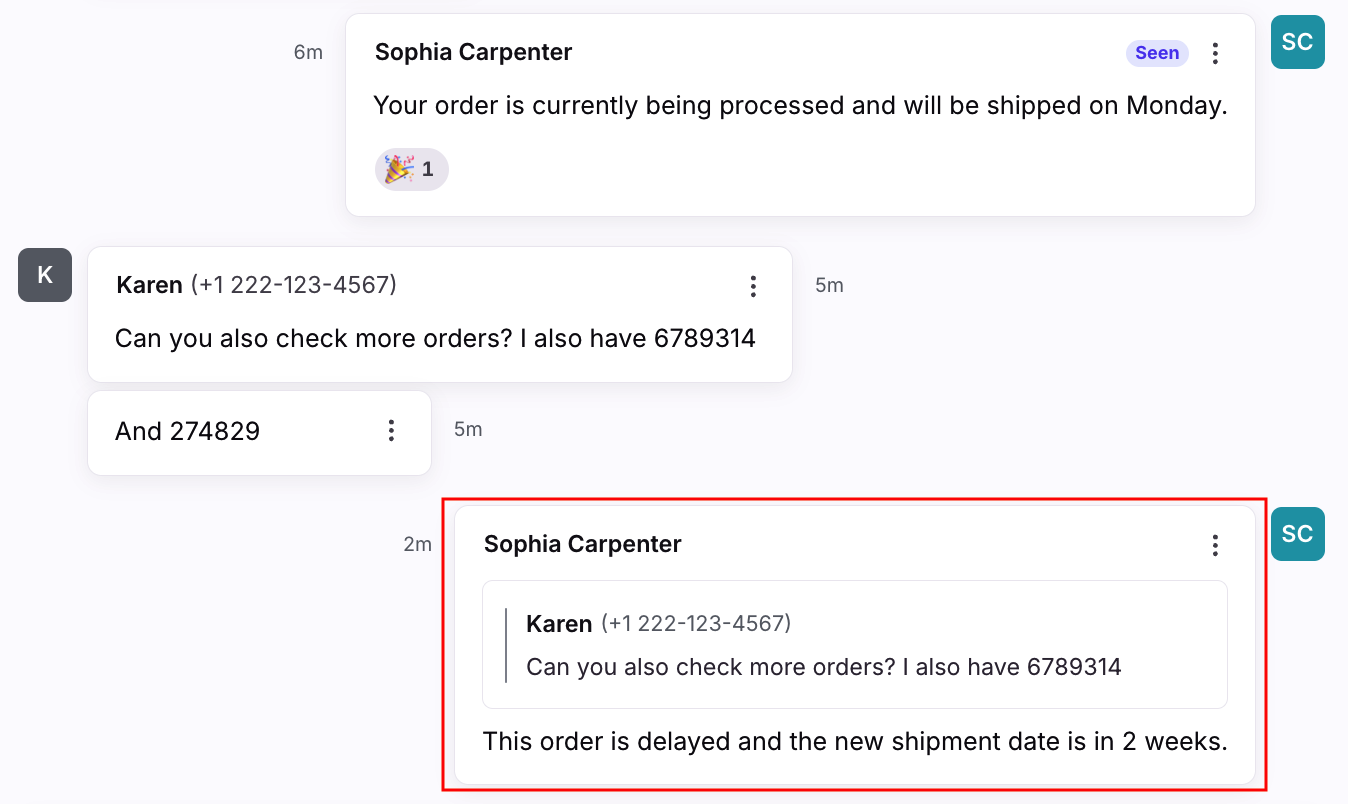
Task: Click the 6m timestamp
Action: click(x=308, y=52)
